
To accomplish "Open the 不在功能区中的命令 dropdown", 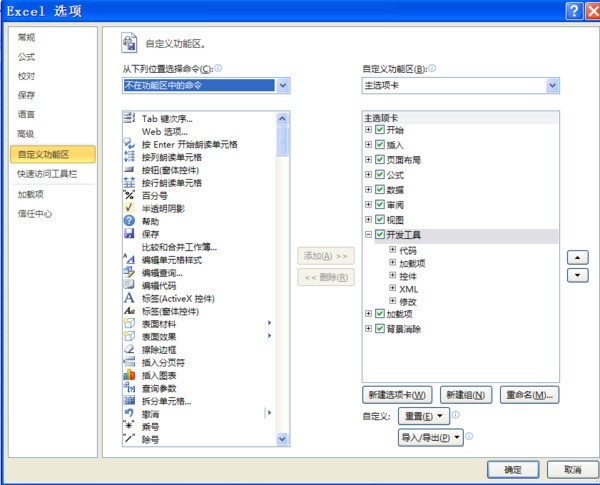I will (283, 85).
